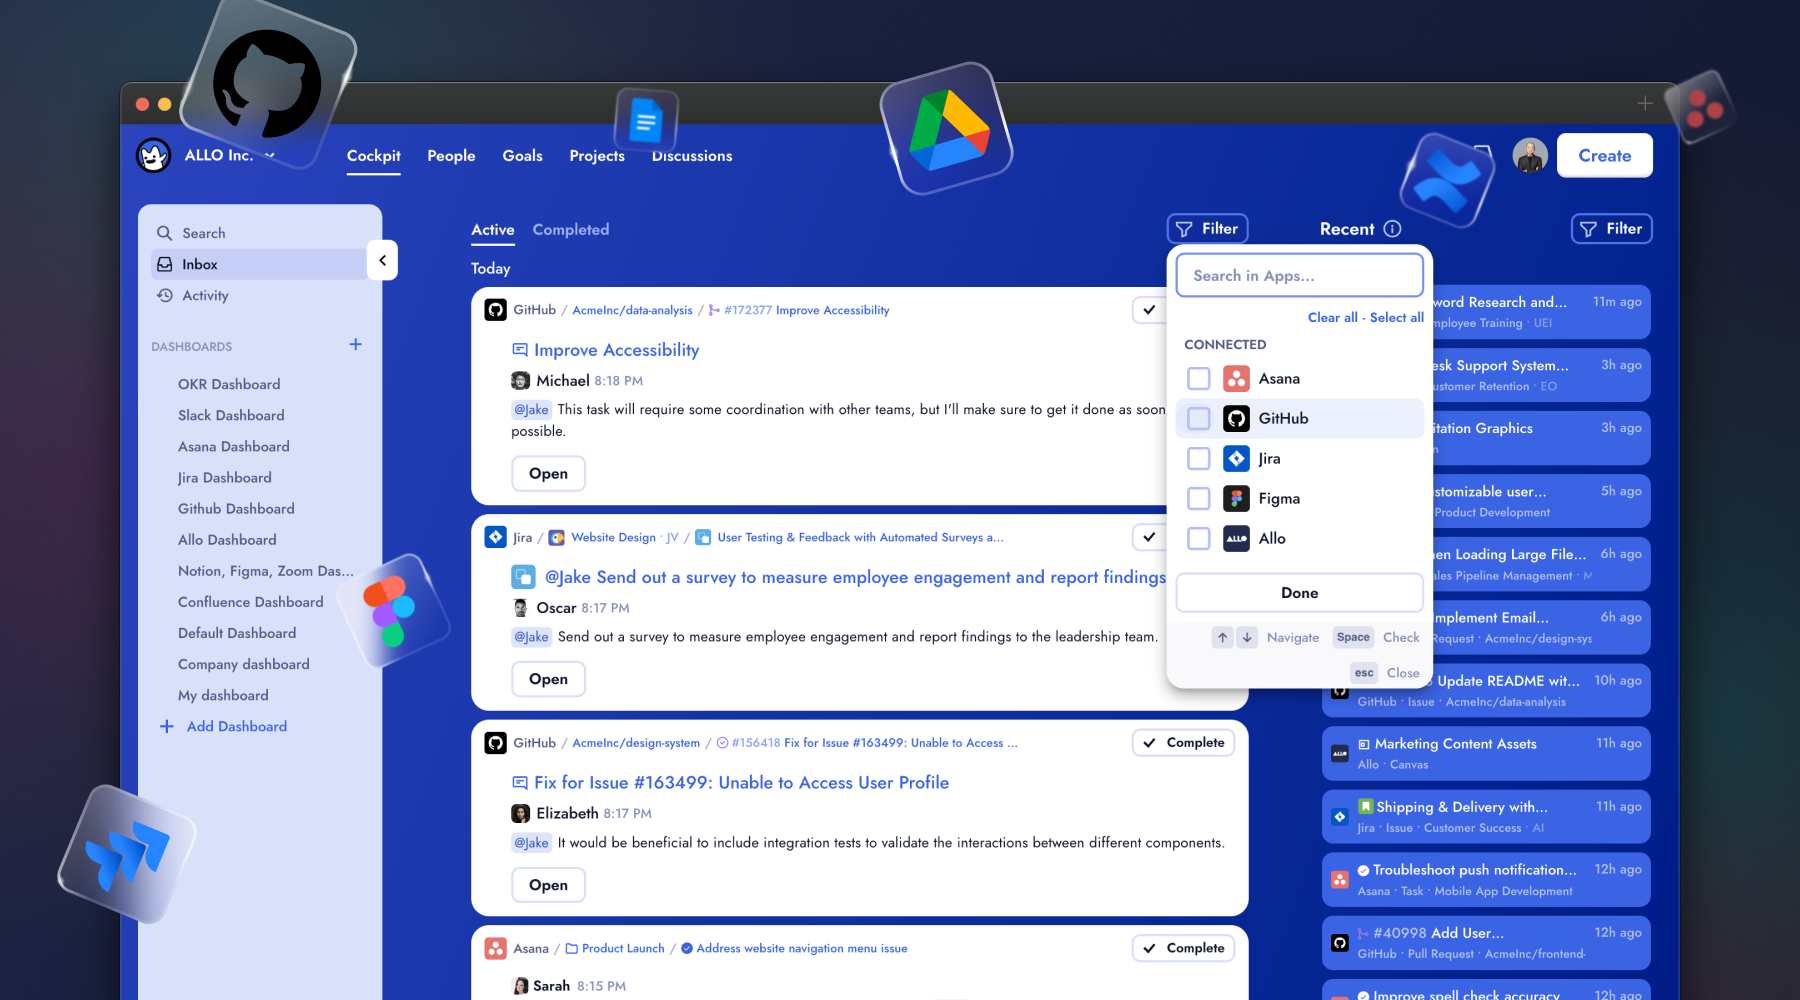This screenshot has width=1800, height=1000.
Task: Select the Active tab
Action: [493, 229]
